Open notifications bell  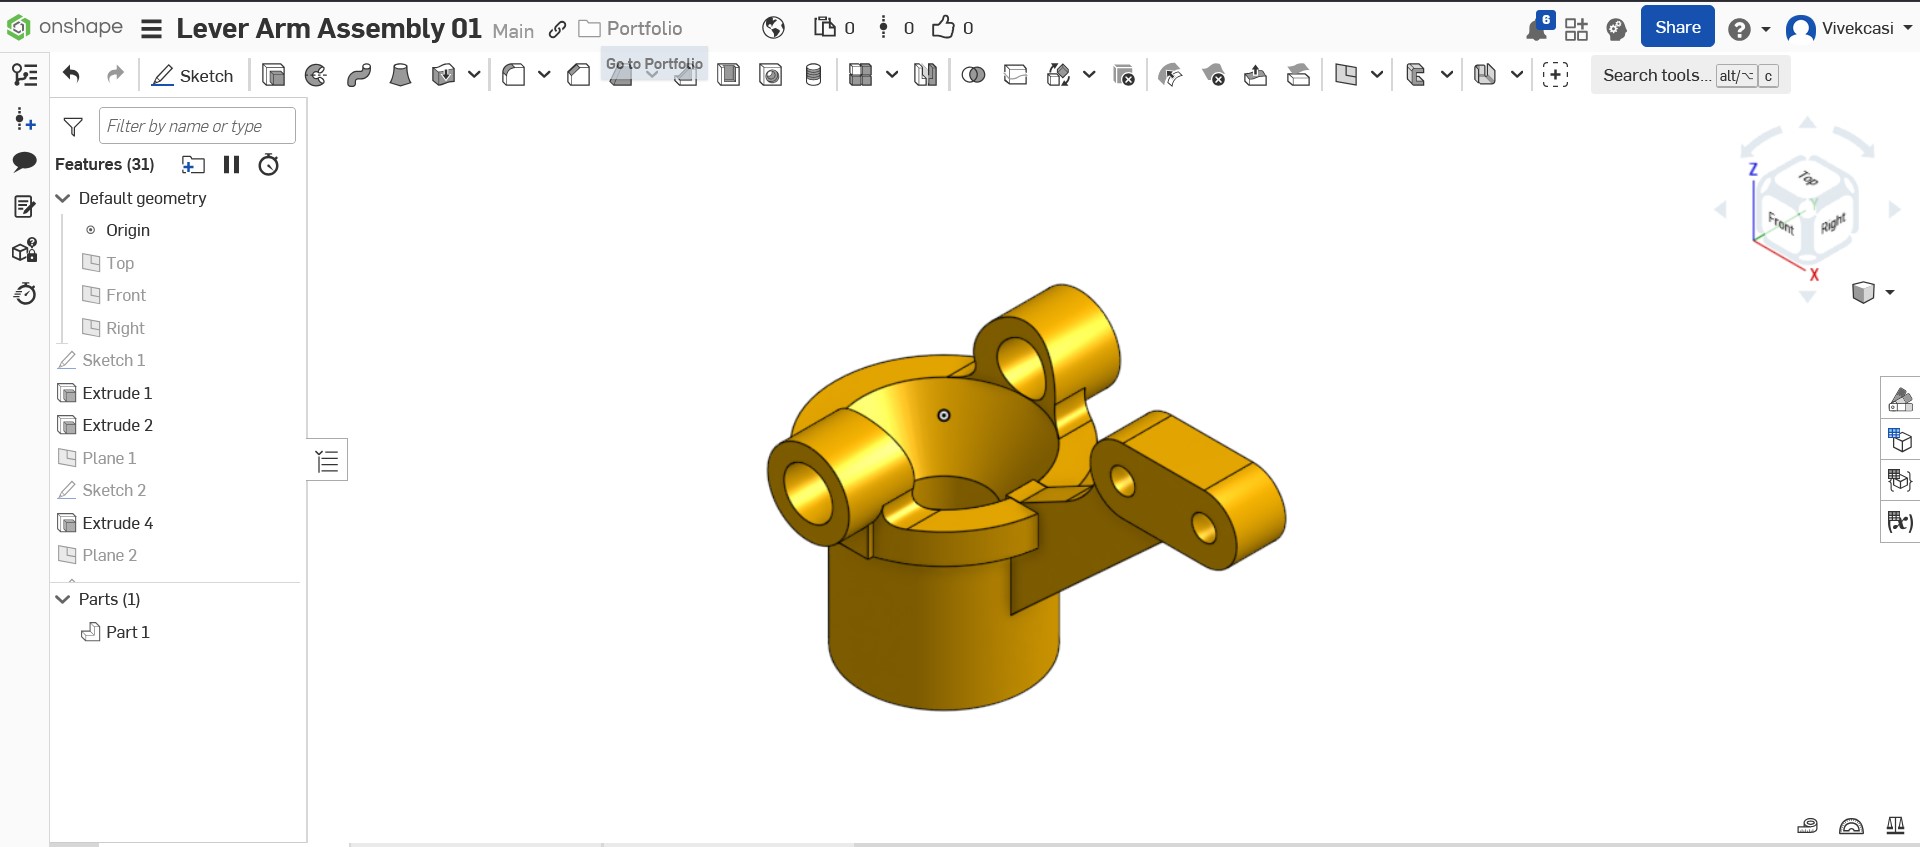pyautogui.click(x=1537, y=29)
